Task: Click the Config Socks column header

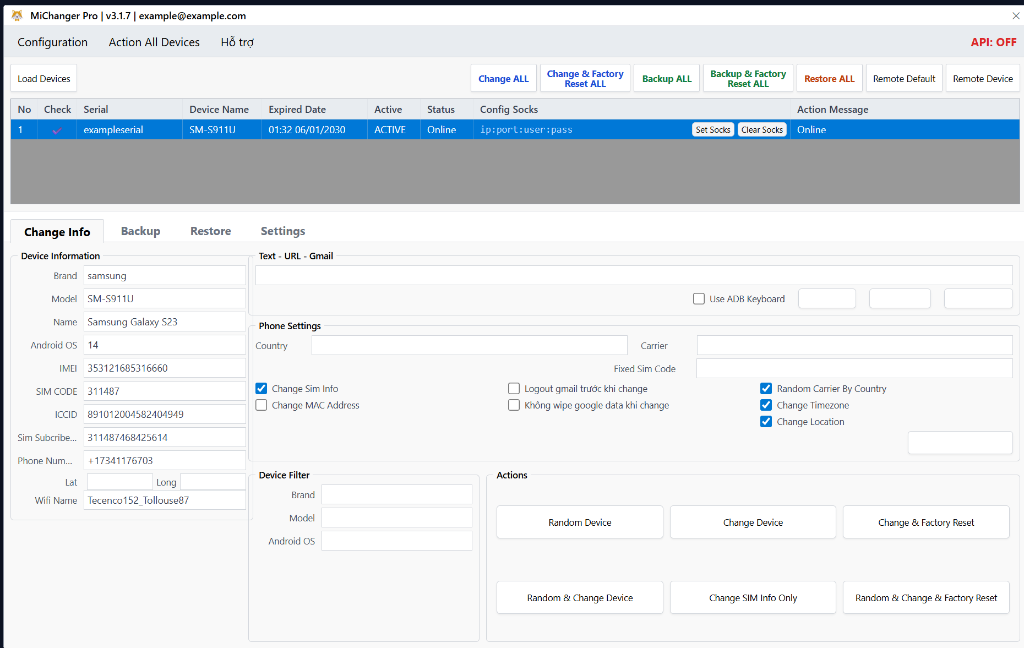Action: [632, 109]
